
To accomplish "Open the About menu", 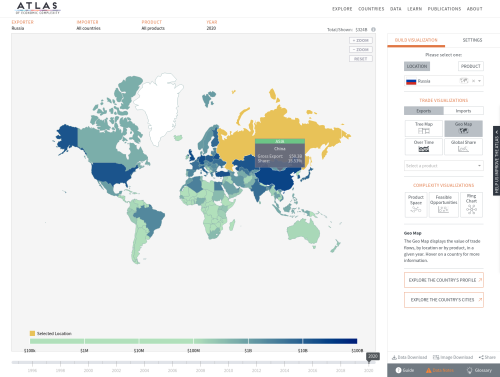I will click(475, 9).
